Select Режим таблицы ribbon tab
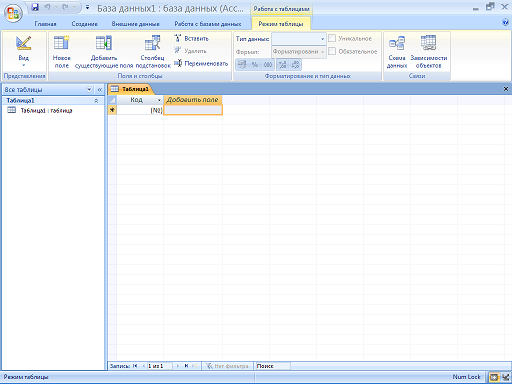The image size is (512, 384). tap(281, 24)
